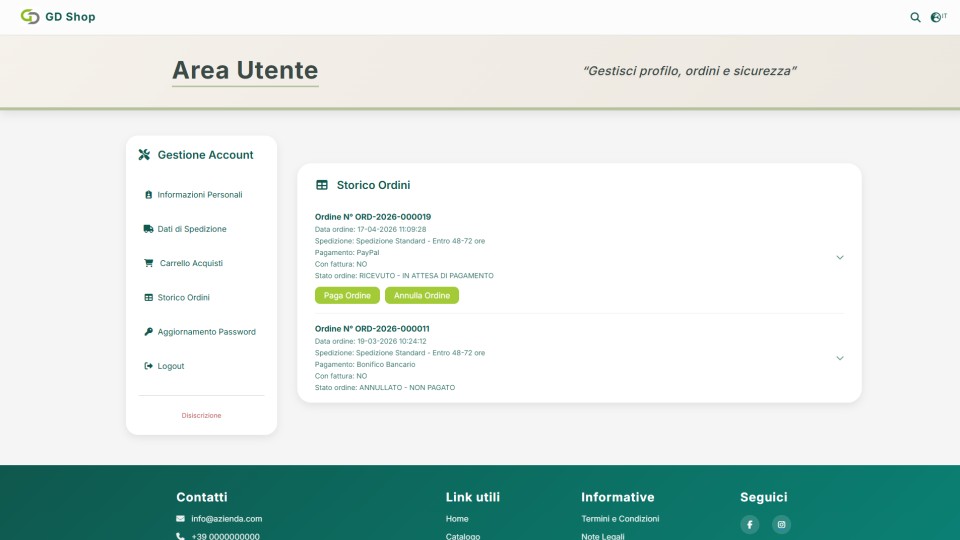Click the Paga Ordine button
Image resolution: width=960 pixels, height=540 pixels.
(347, 296)
